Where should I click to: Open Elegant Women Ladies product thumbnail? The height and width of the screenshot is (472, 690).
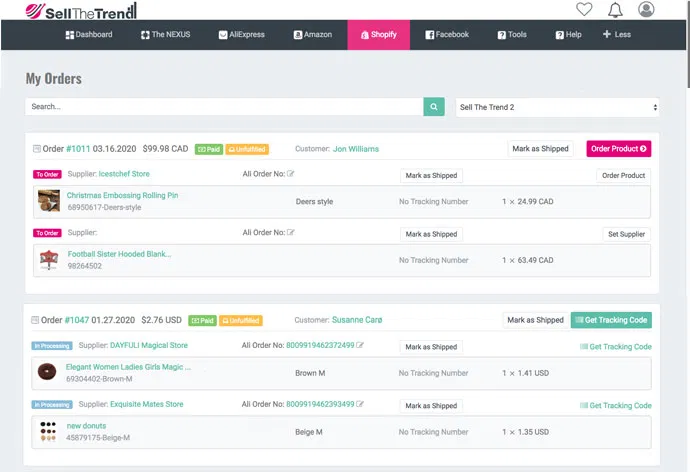(47, 372)
